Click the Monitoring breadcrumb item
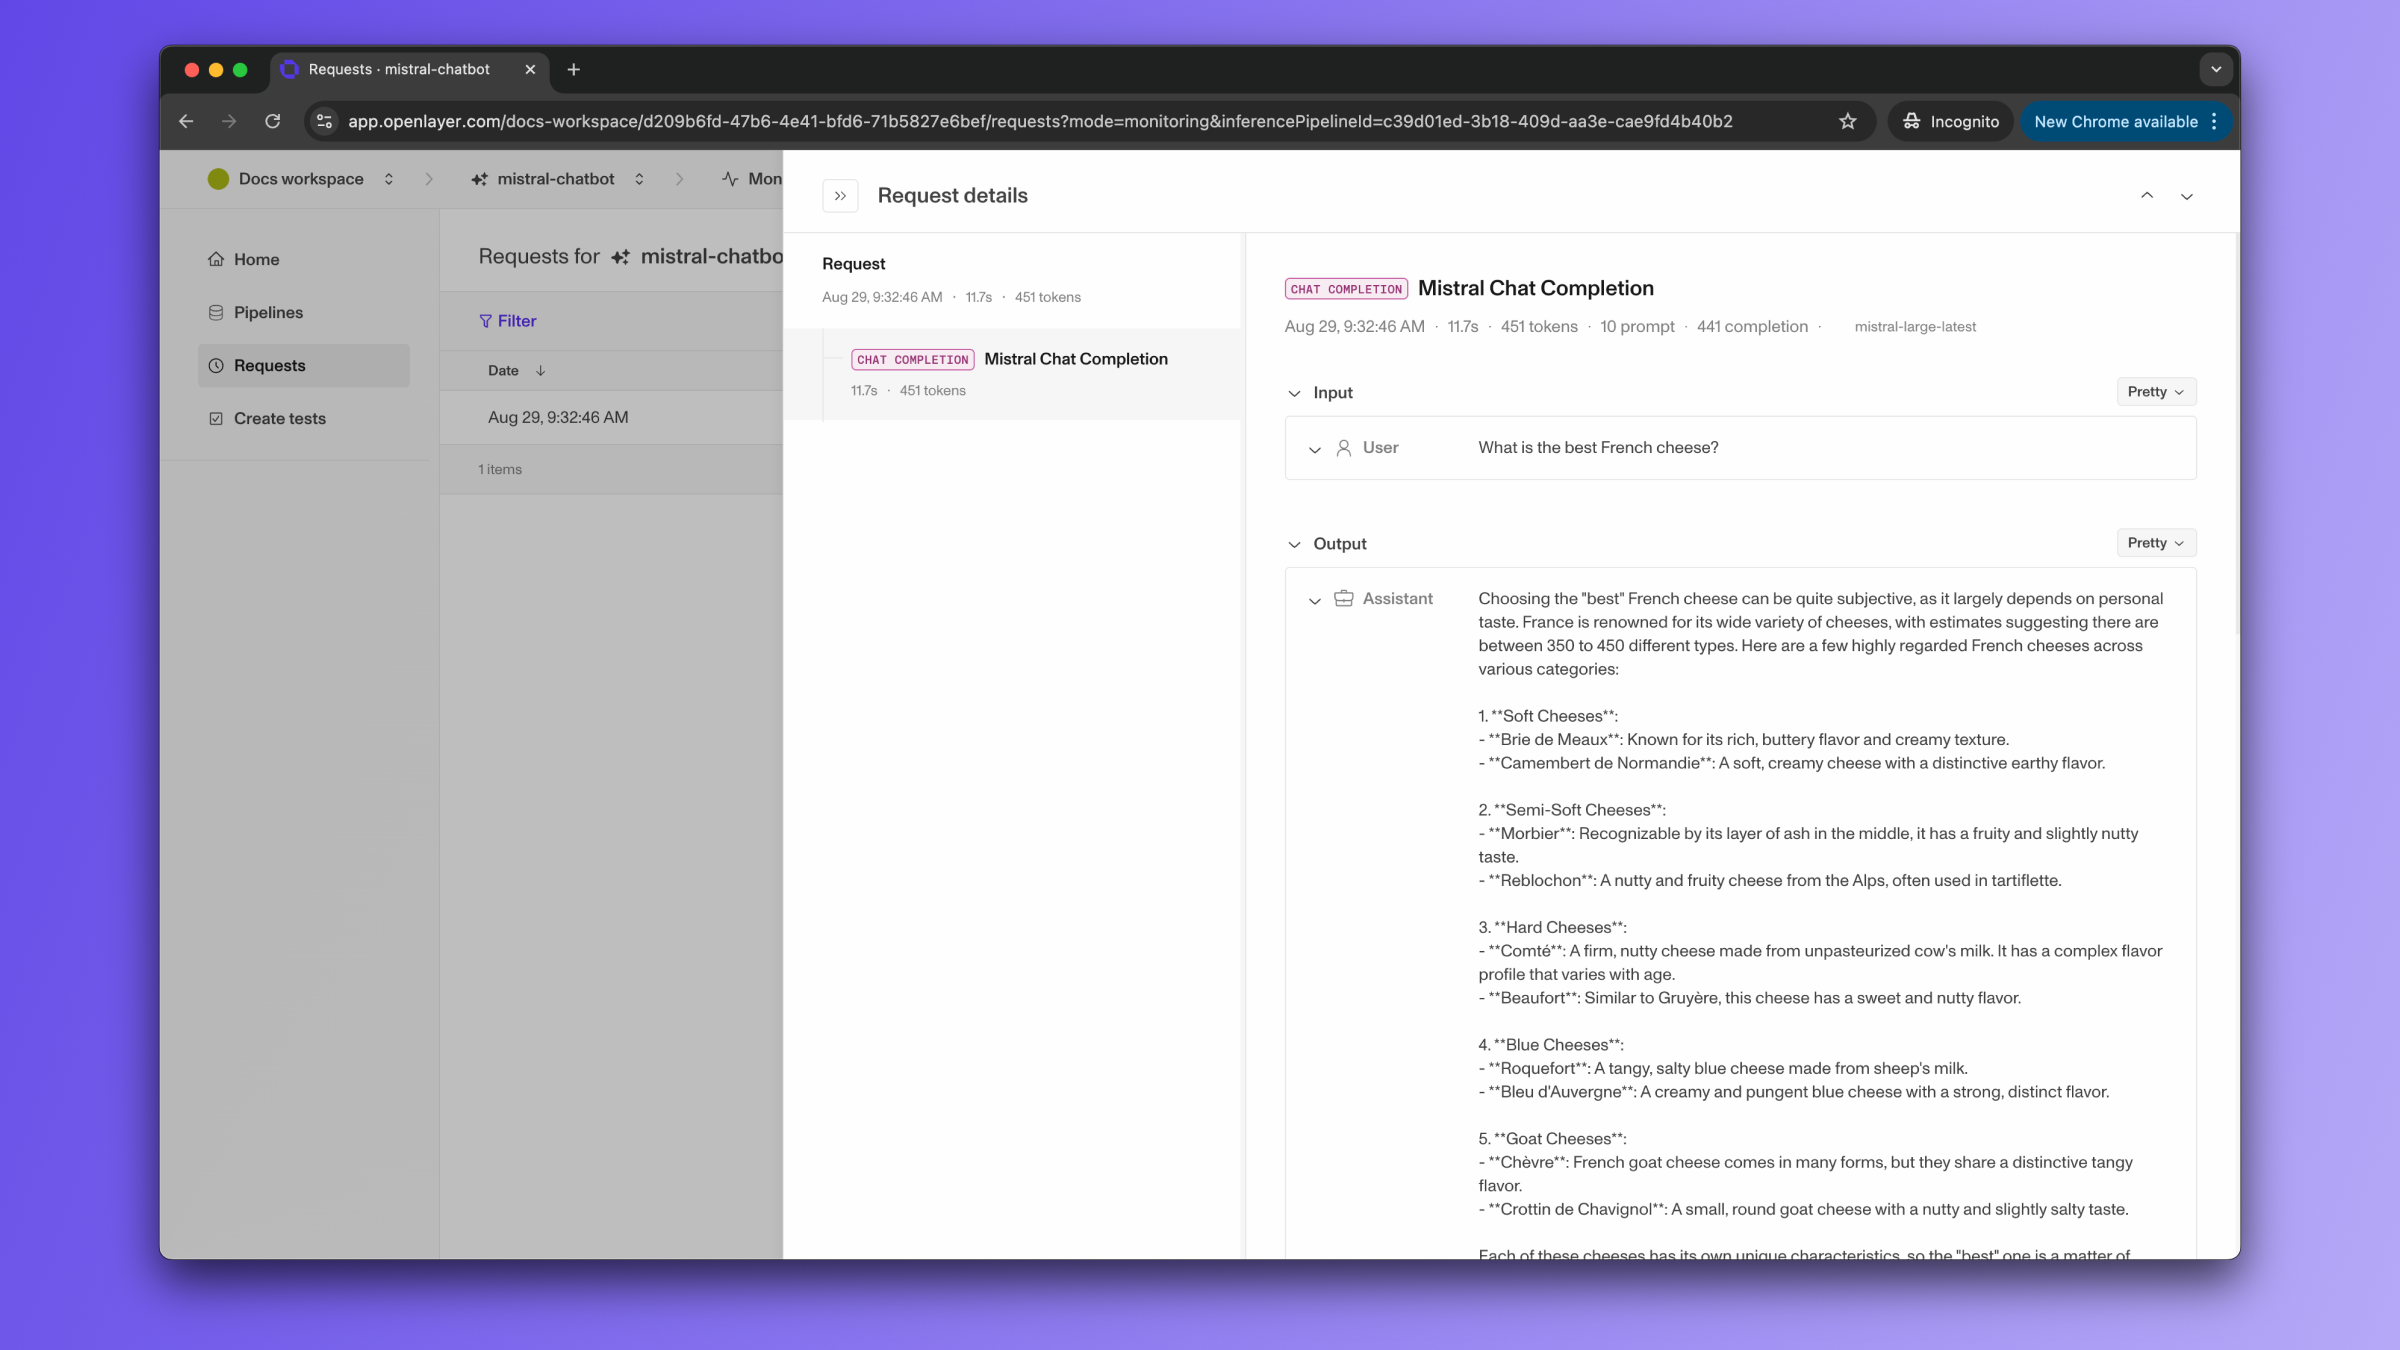2400x1350 pixels. pyautogui.click(x=752, y=178)
